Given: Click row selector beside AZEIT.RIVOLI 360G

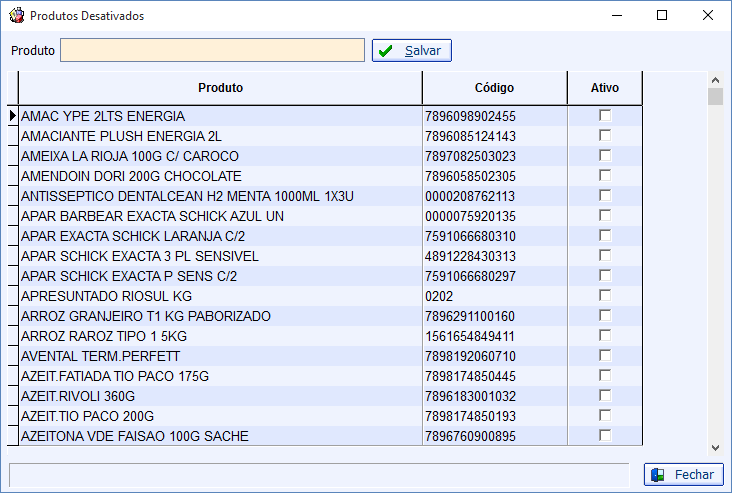Looking at the screenshot, I should pyautogui.click(x=13, y=396).
